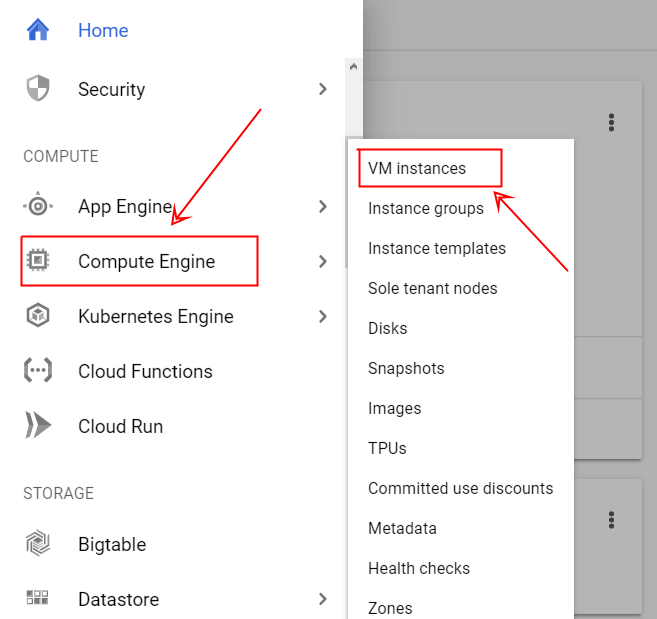This screenshot has height=619, width=657.
Task: Click the Datastore grid icon
Action: 37,598
